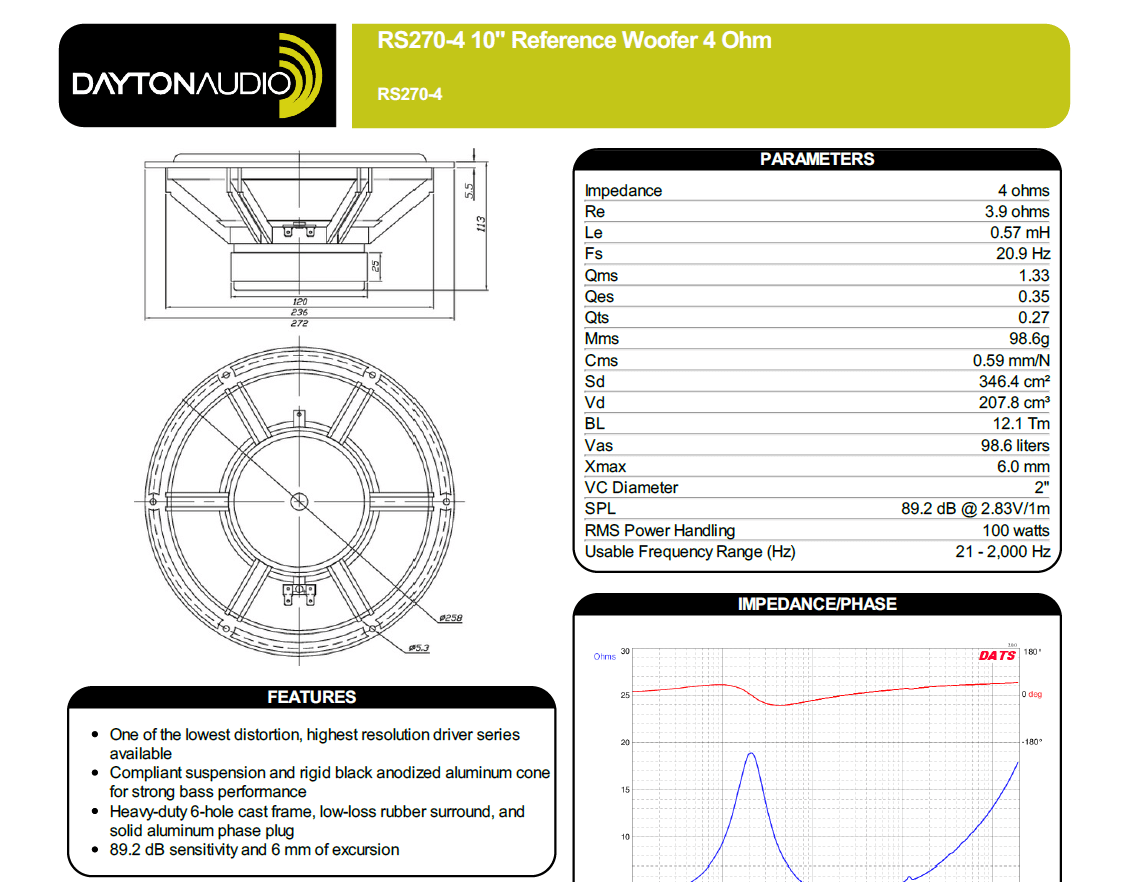Click the red DATS logo on the graph
This screenshot has height=882, width=1129.
coord(997,655)
